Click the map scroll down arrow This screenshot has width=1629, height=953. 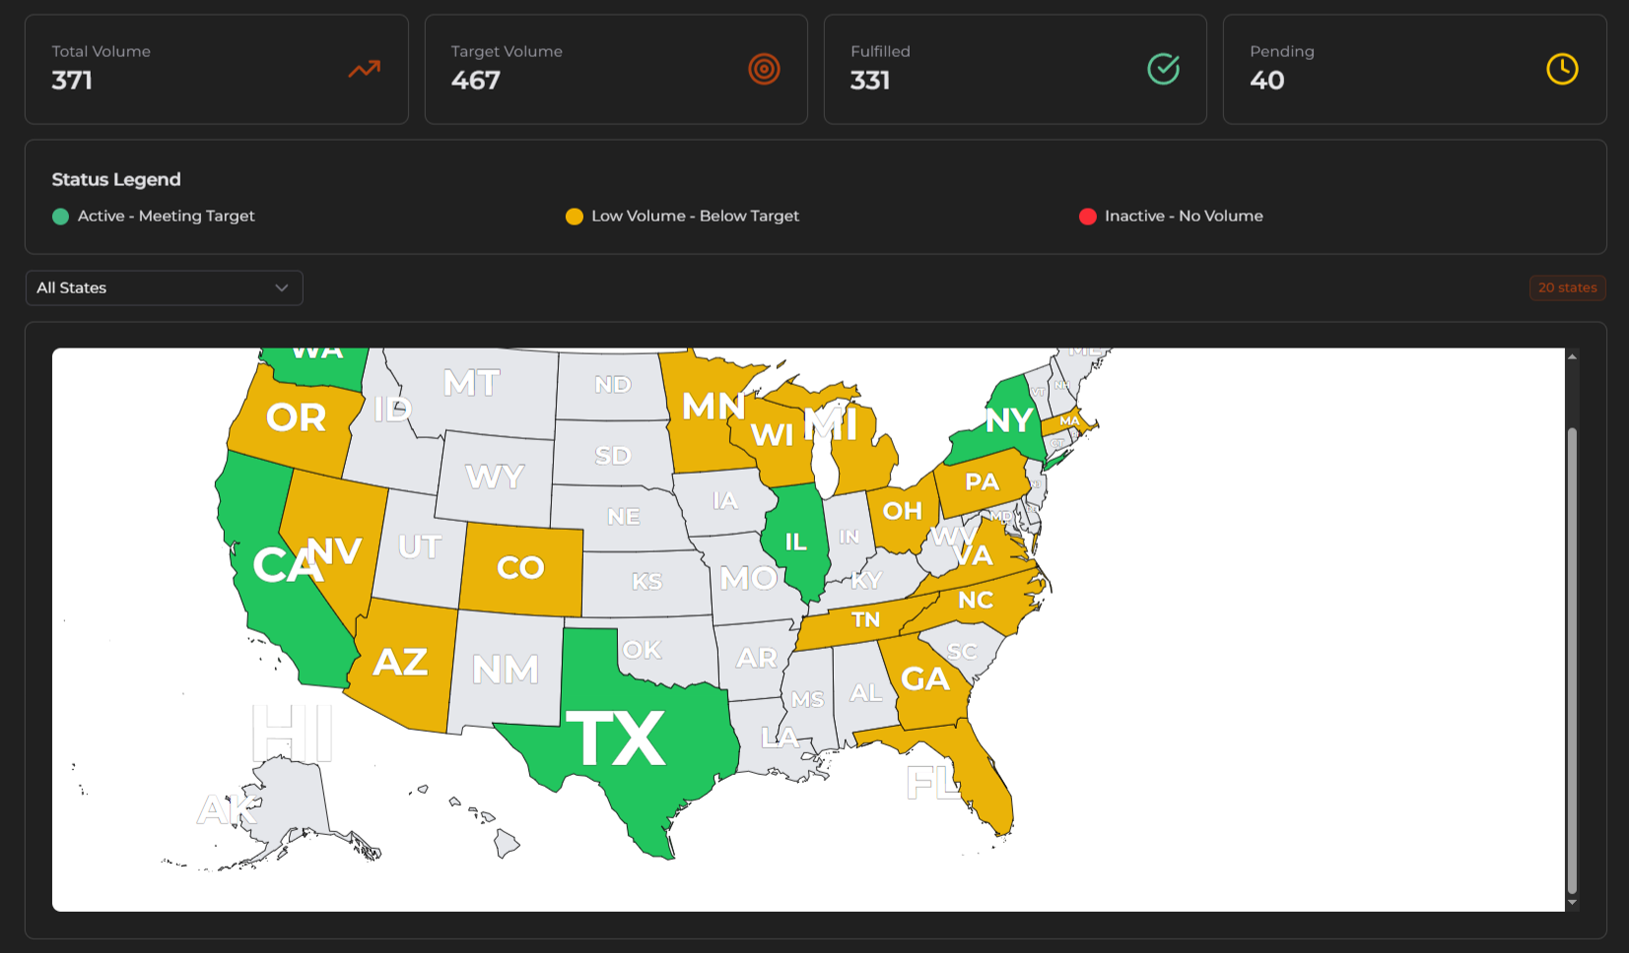pos(1572,902)
